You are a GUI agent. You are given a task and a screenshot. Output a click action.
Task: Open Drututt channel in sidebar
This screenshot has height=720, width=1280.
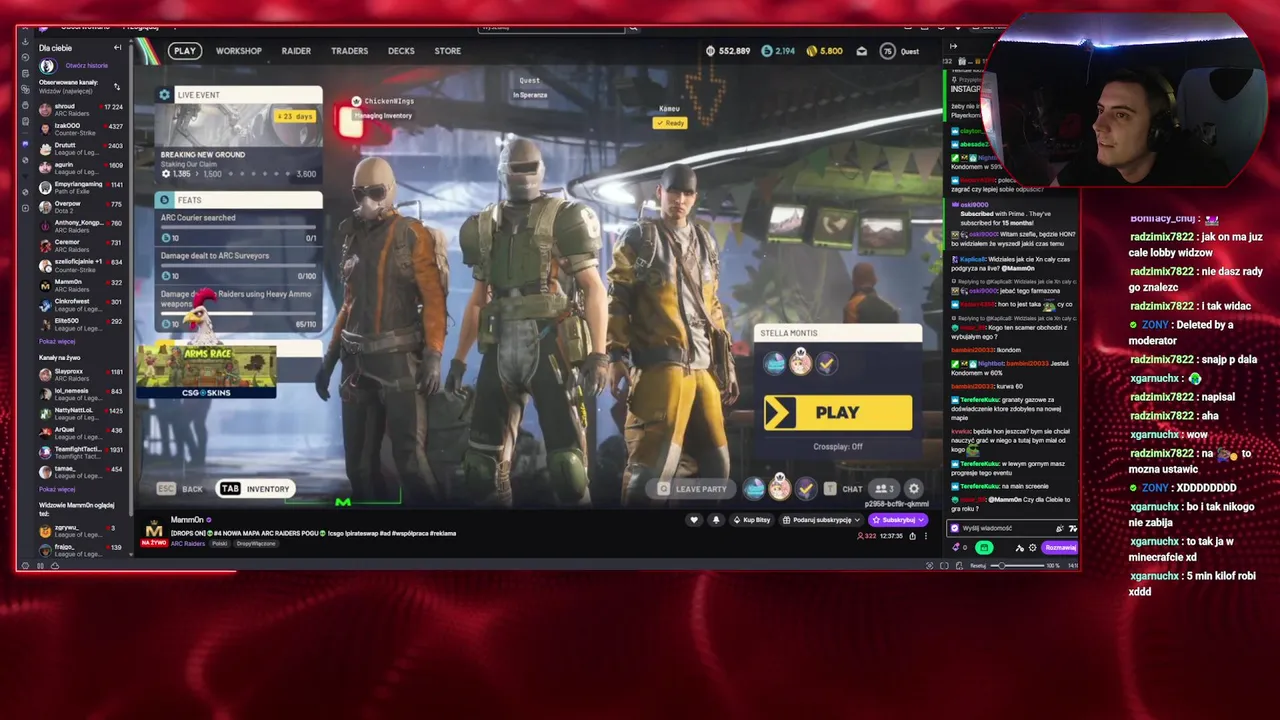80,148
